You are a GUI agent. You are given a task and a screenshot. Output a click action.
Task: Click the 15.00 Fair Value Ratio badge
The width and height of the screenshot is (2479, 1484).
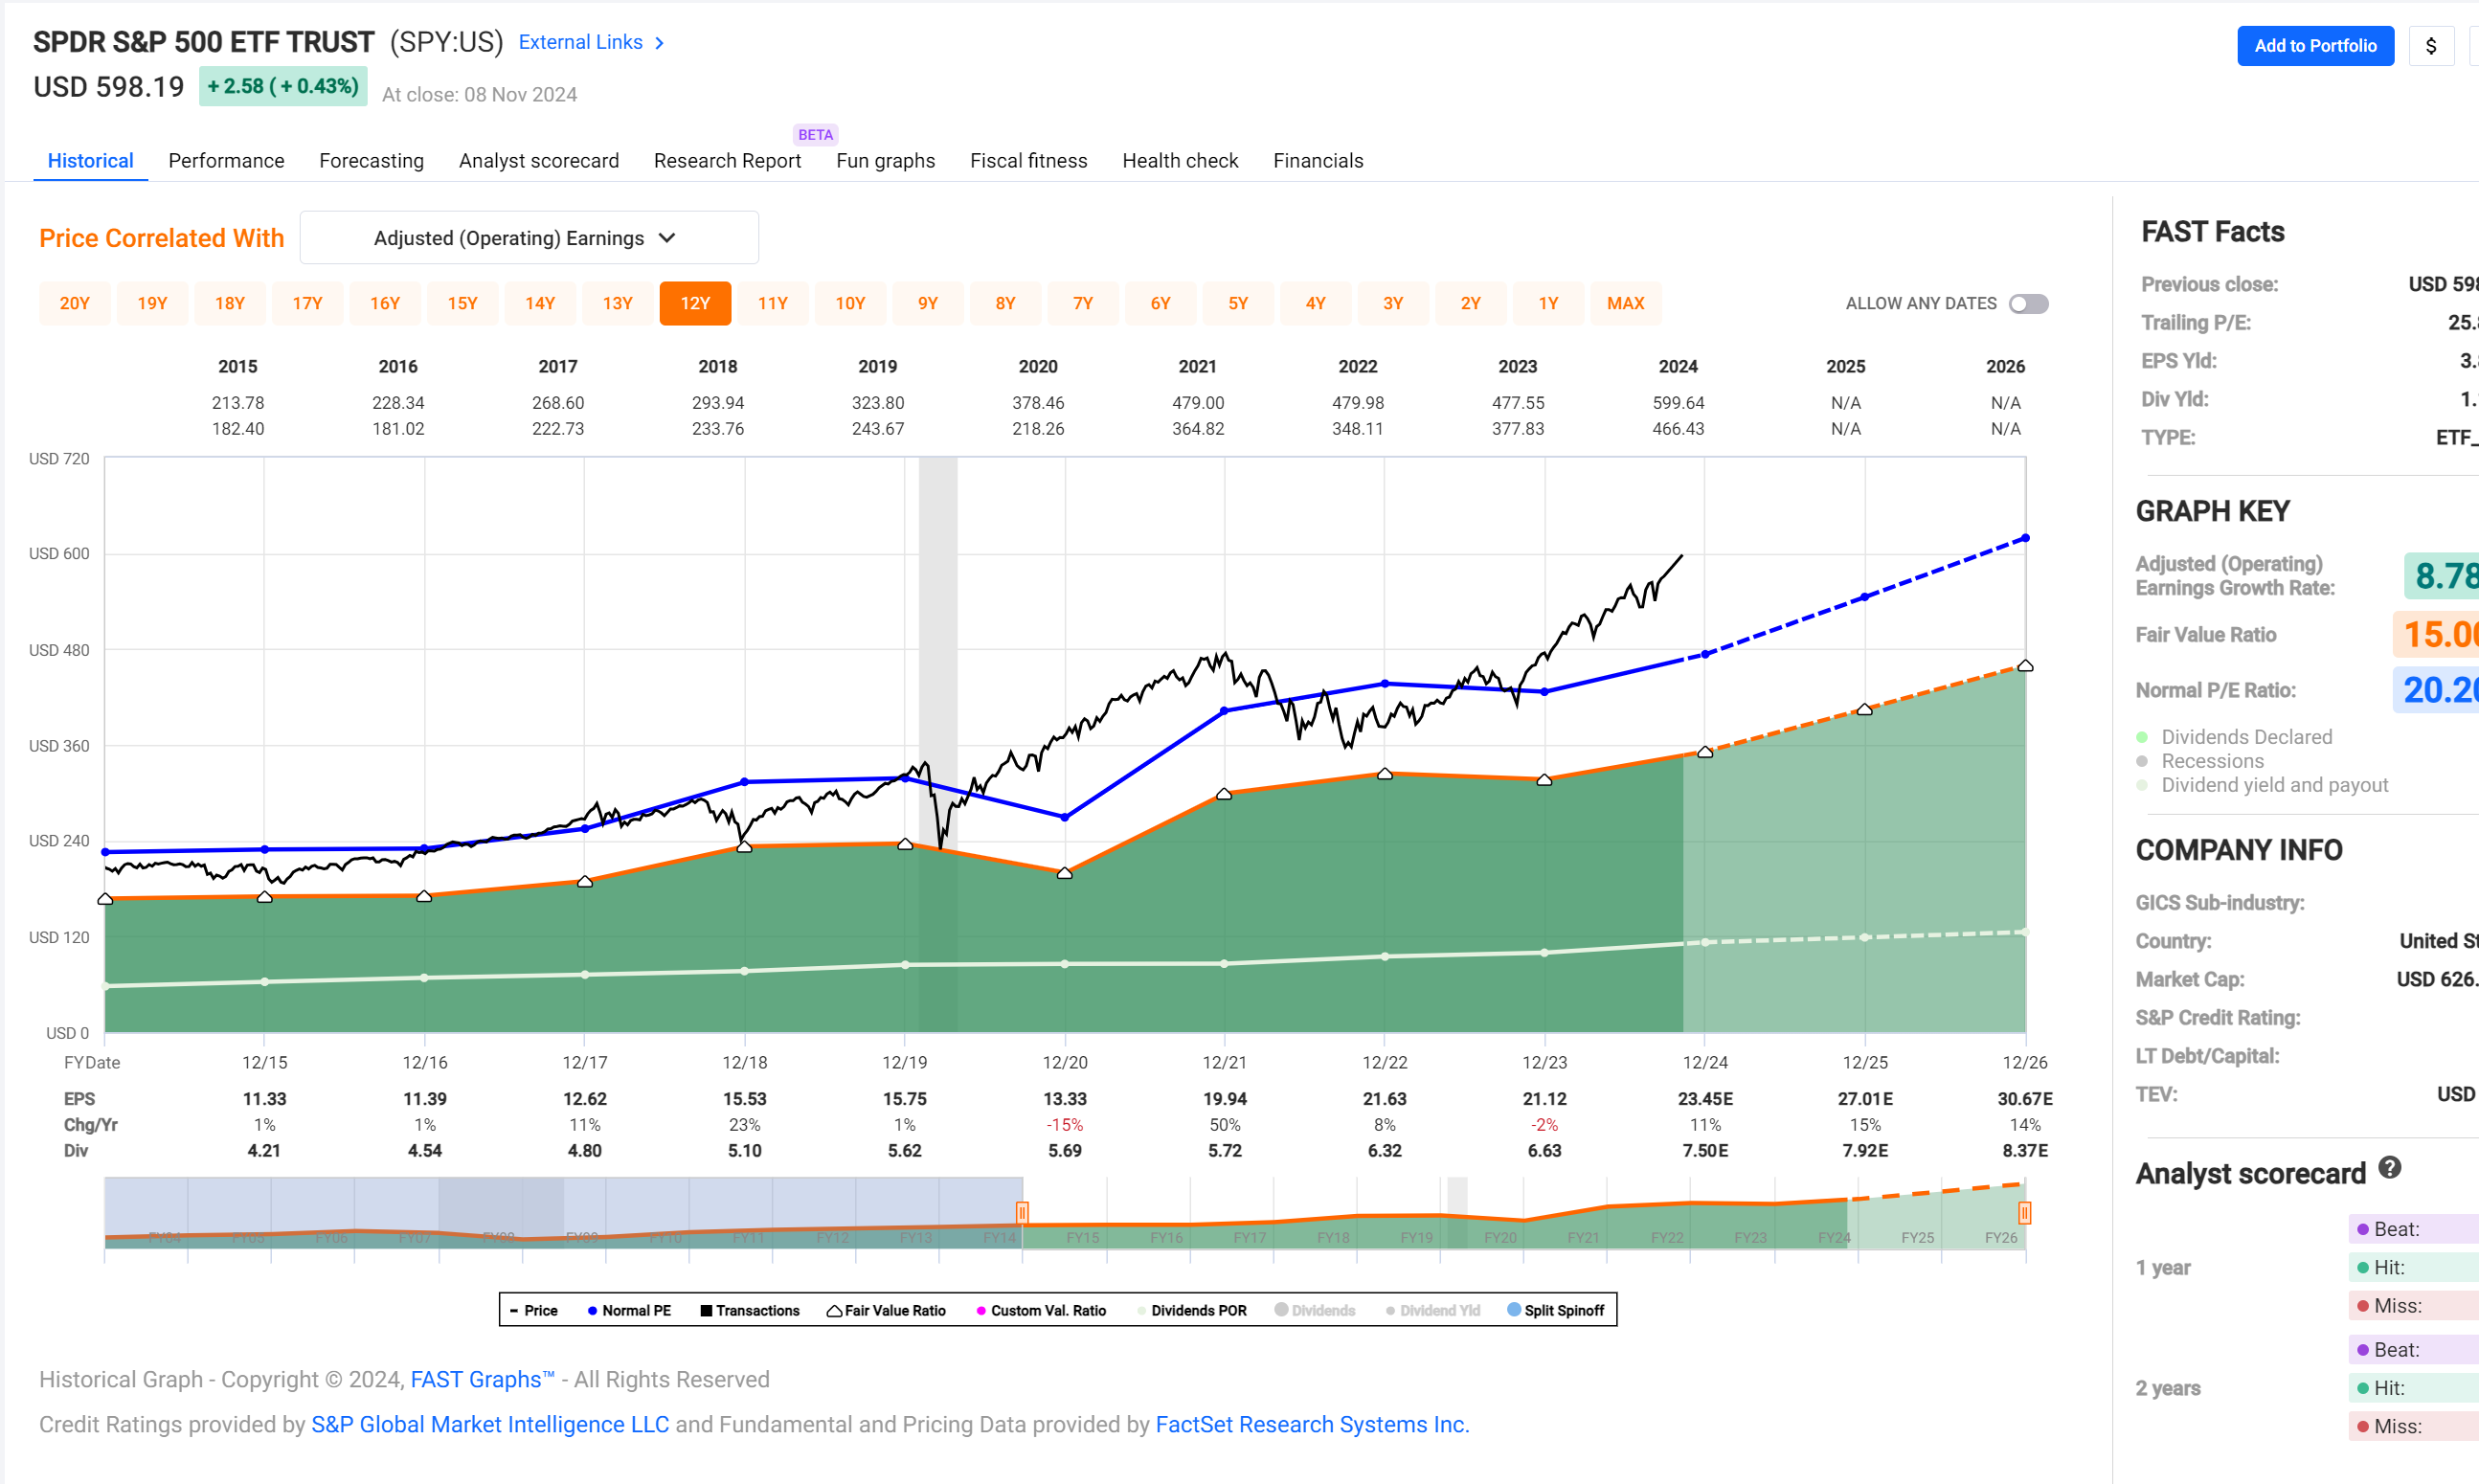point(2436,634)
